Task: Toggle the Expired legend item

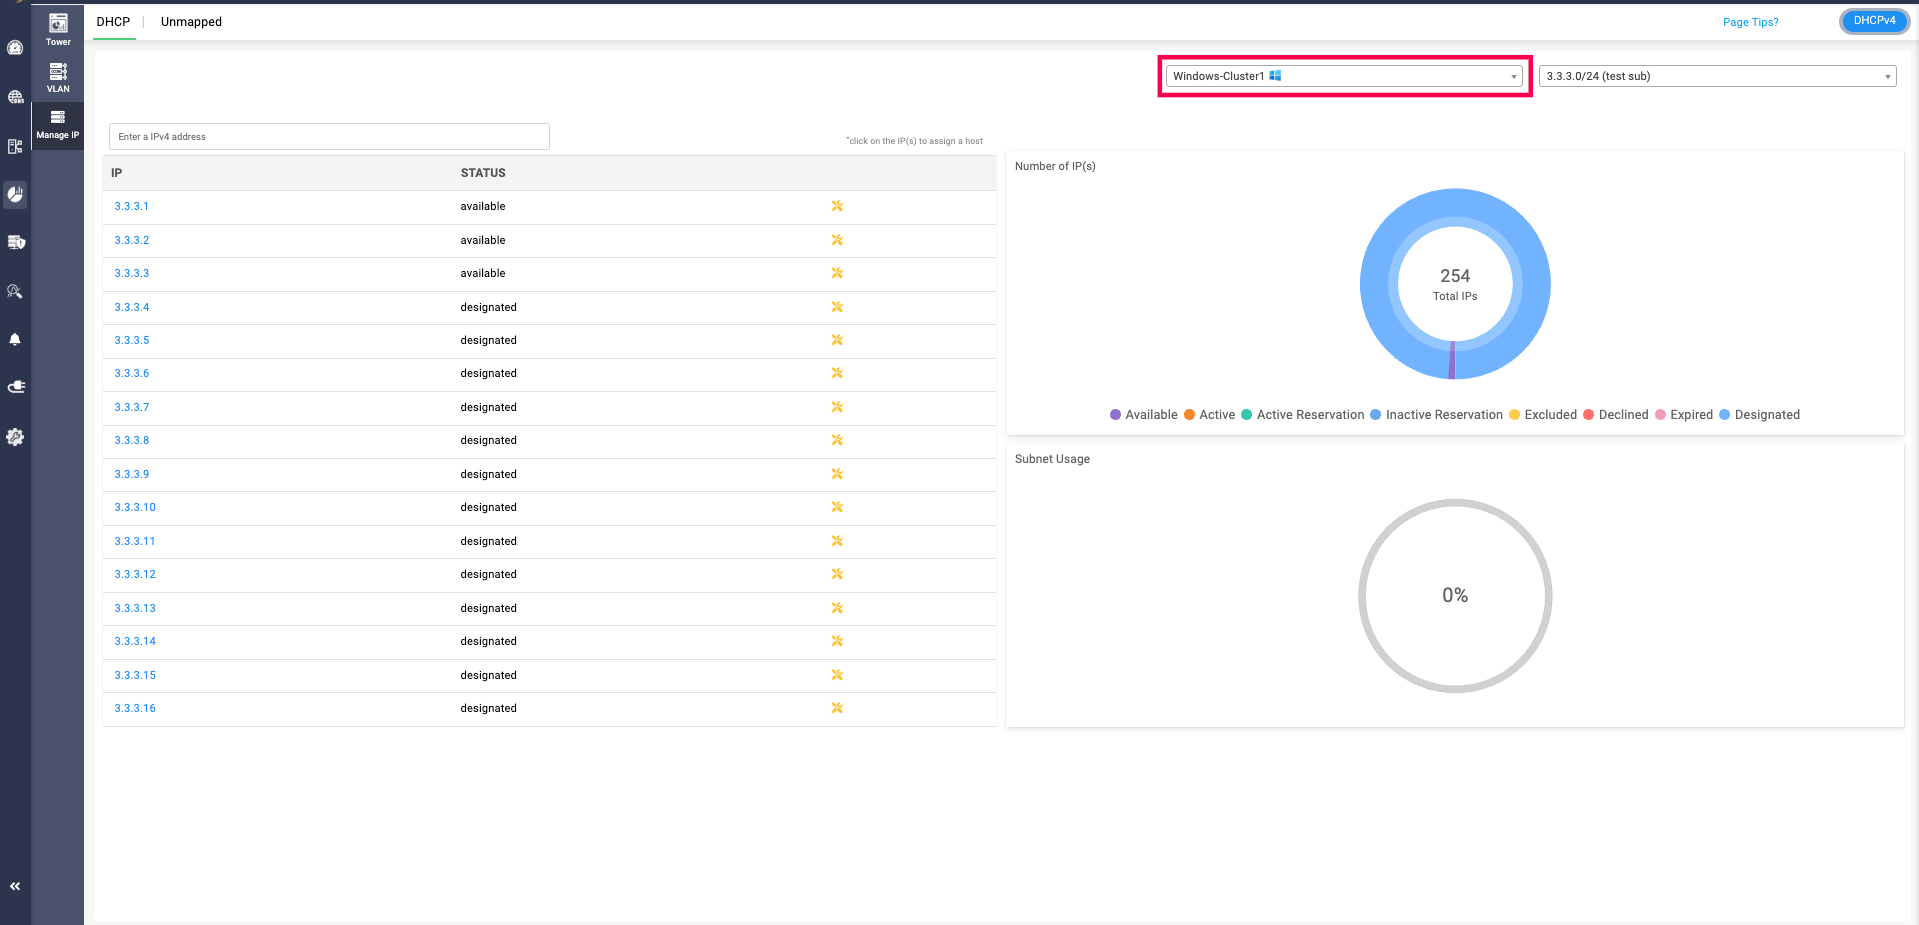Action: [x=1684, y=415]
